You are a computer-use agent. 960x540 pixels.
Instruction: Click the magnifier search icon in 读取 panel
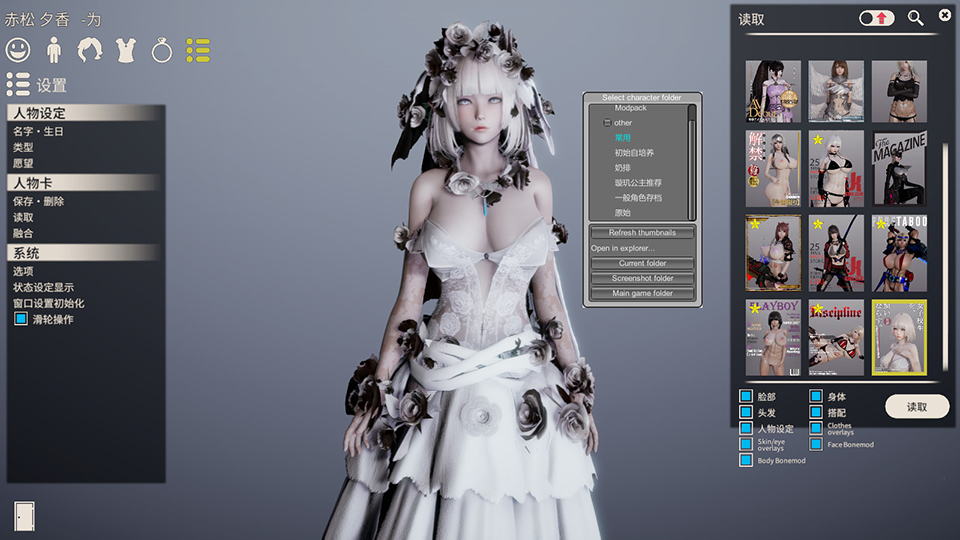pyautogui.click(x=915, y=18)
